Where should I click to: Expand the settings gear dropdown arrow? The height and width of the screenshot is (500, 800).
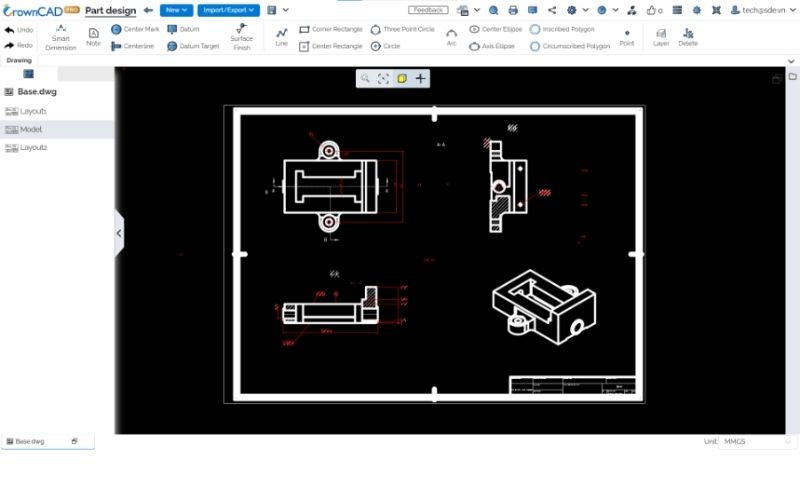point(585,10)
